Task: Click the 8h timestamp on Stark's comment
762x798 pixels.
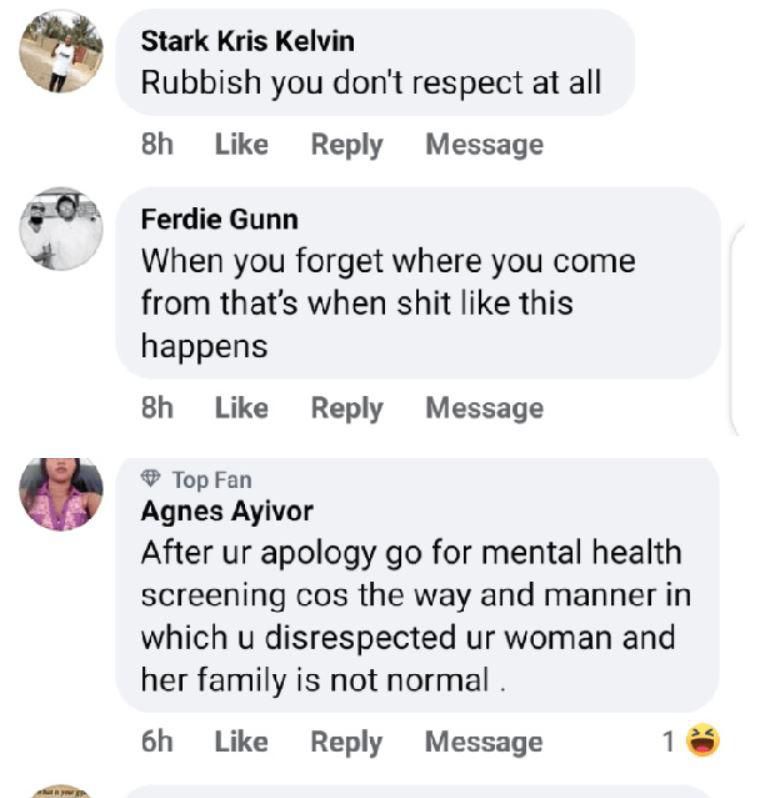Action: (x=157, y=144)
